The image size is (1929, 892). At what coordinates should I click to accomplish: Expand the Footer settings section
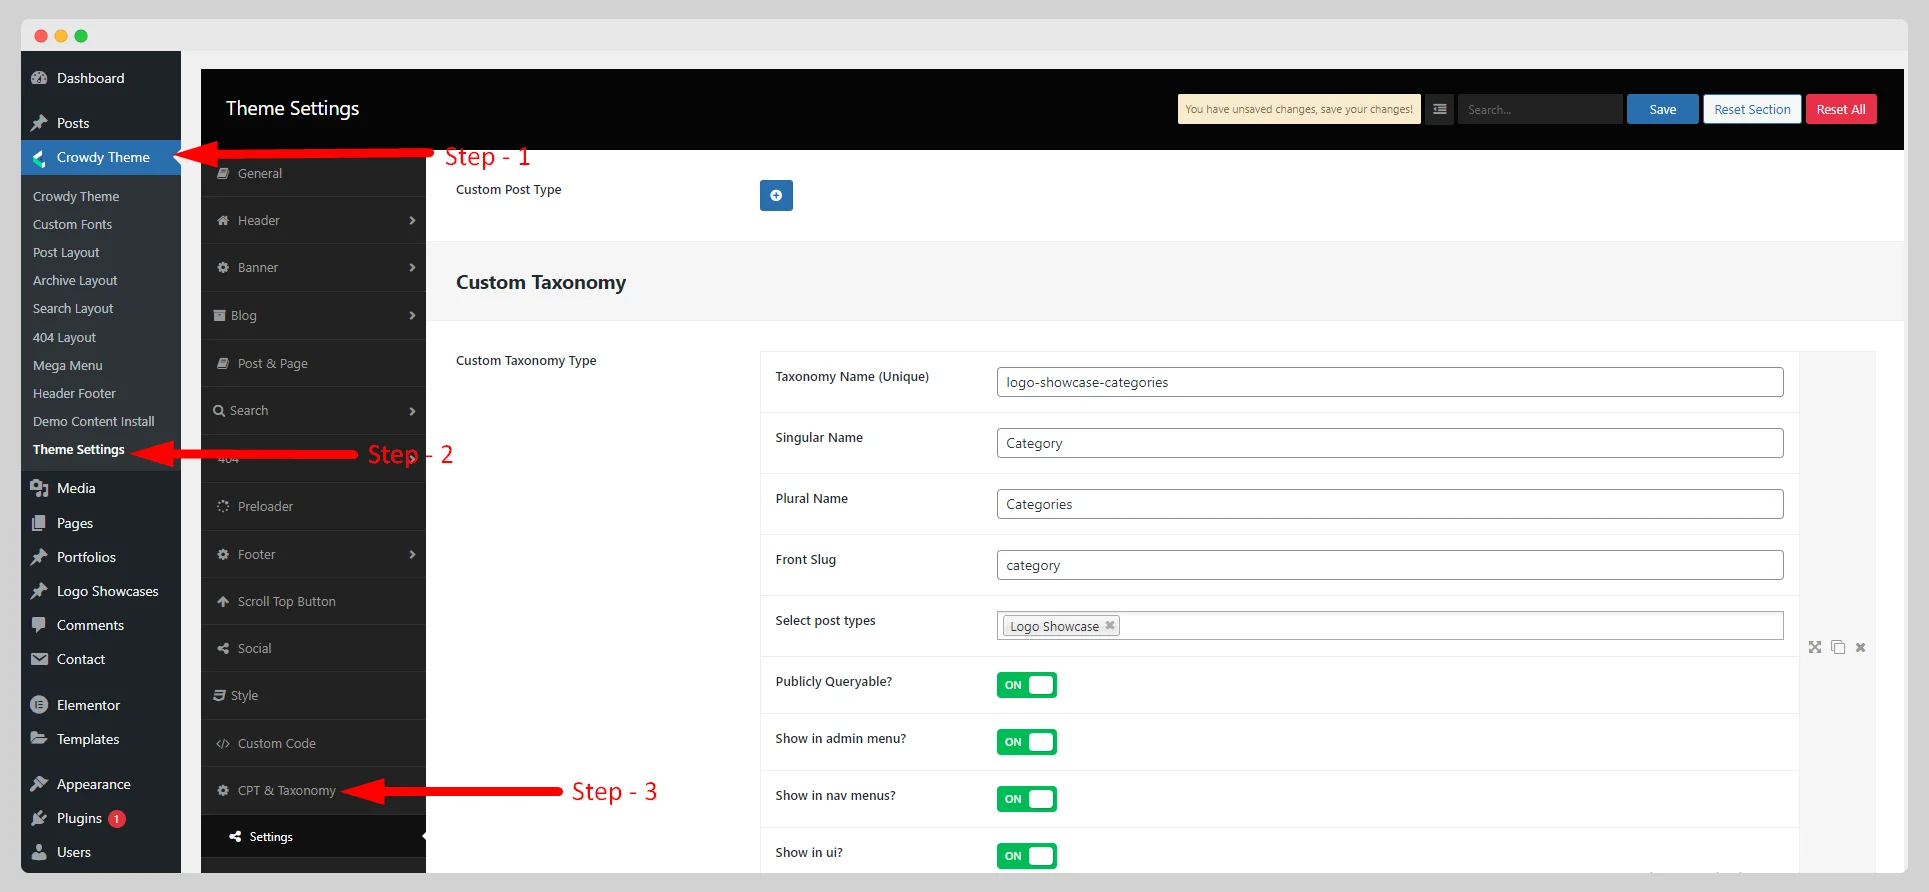point(313,555)
